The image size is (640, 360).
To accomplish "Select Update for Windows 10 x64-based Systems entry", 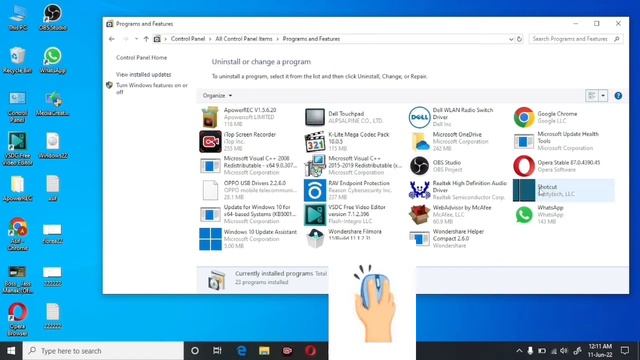I will (249, 215).
